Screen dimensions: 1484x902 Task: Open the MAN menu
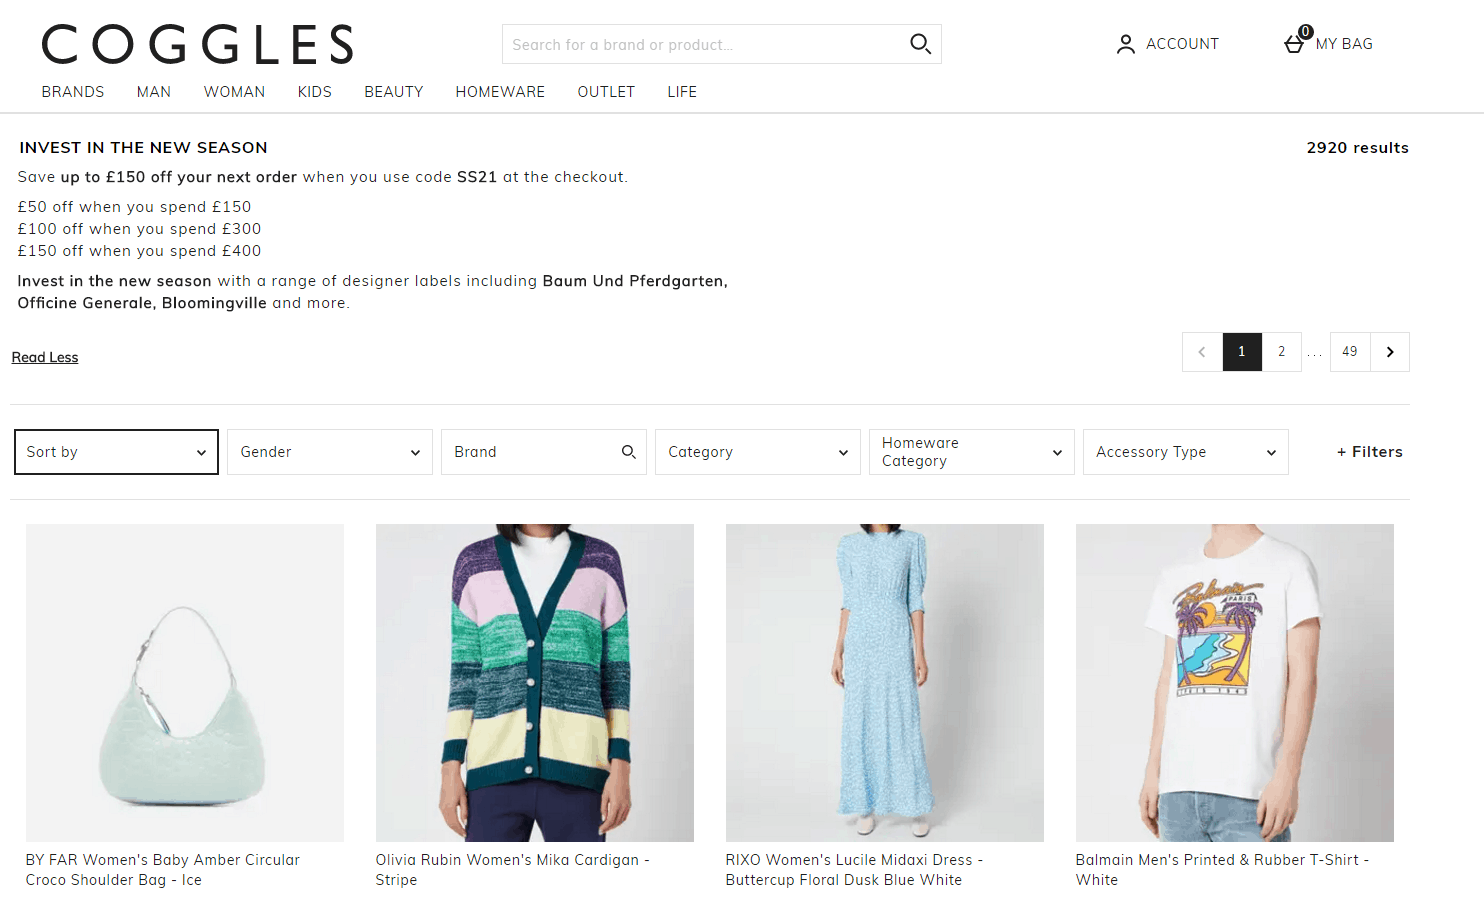click(154, 92)
